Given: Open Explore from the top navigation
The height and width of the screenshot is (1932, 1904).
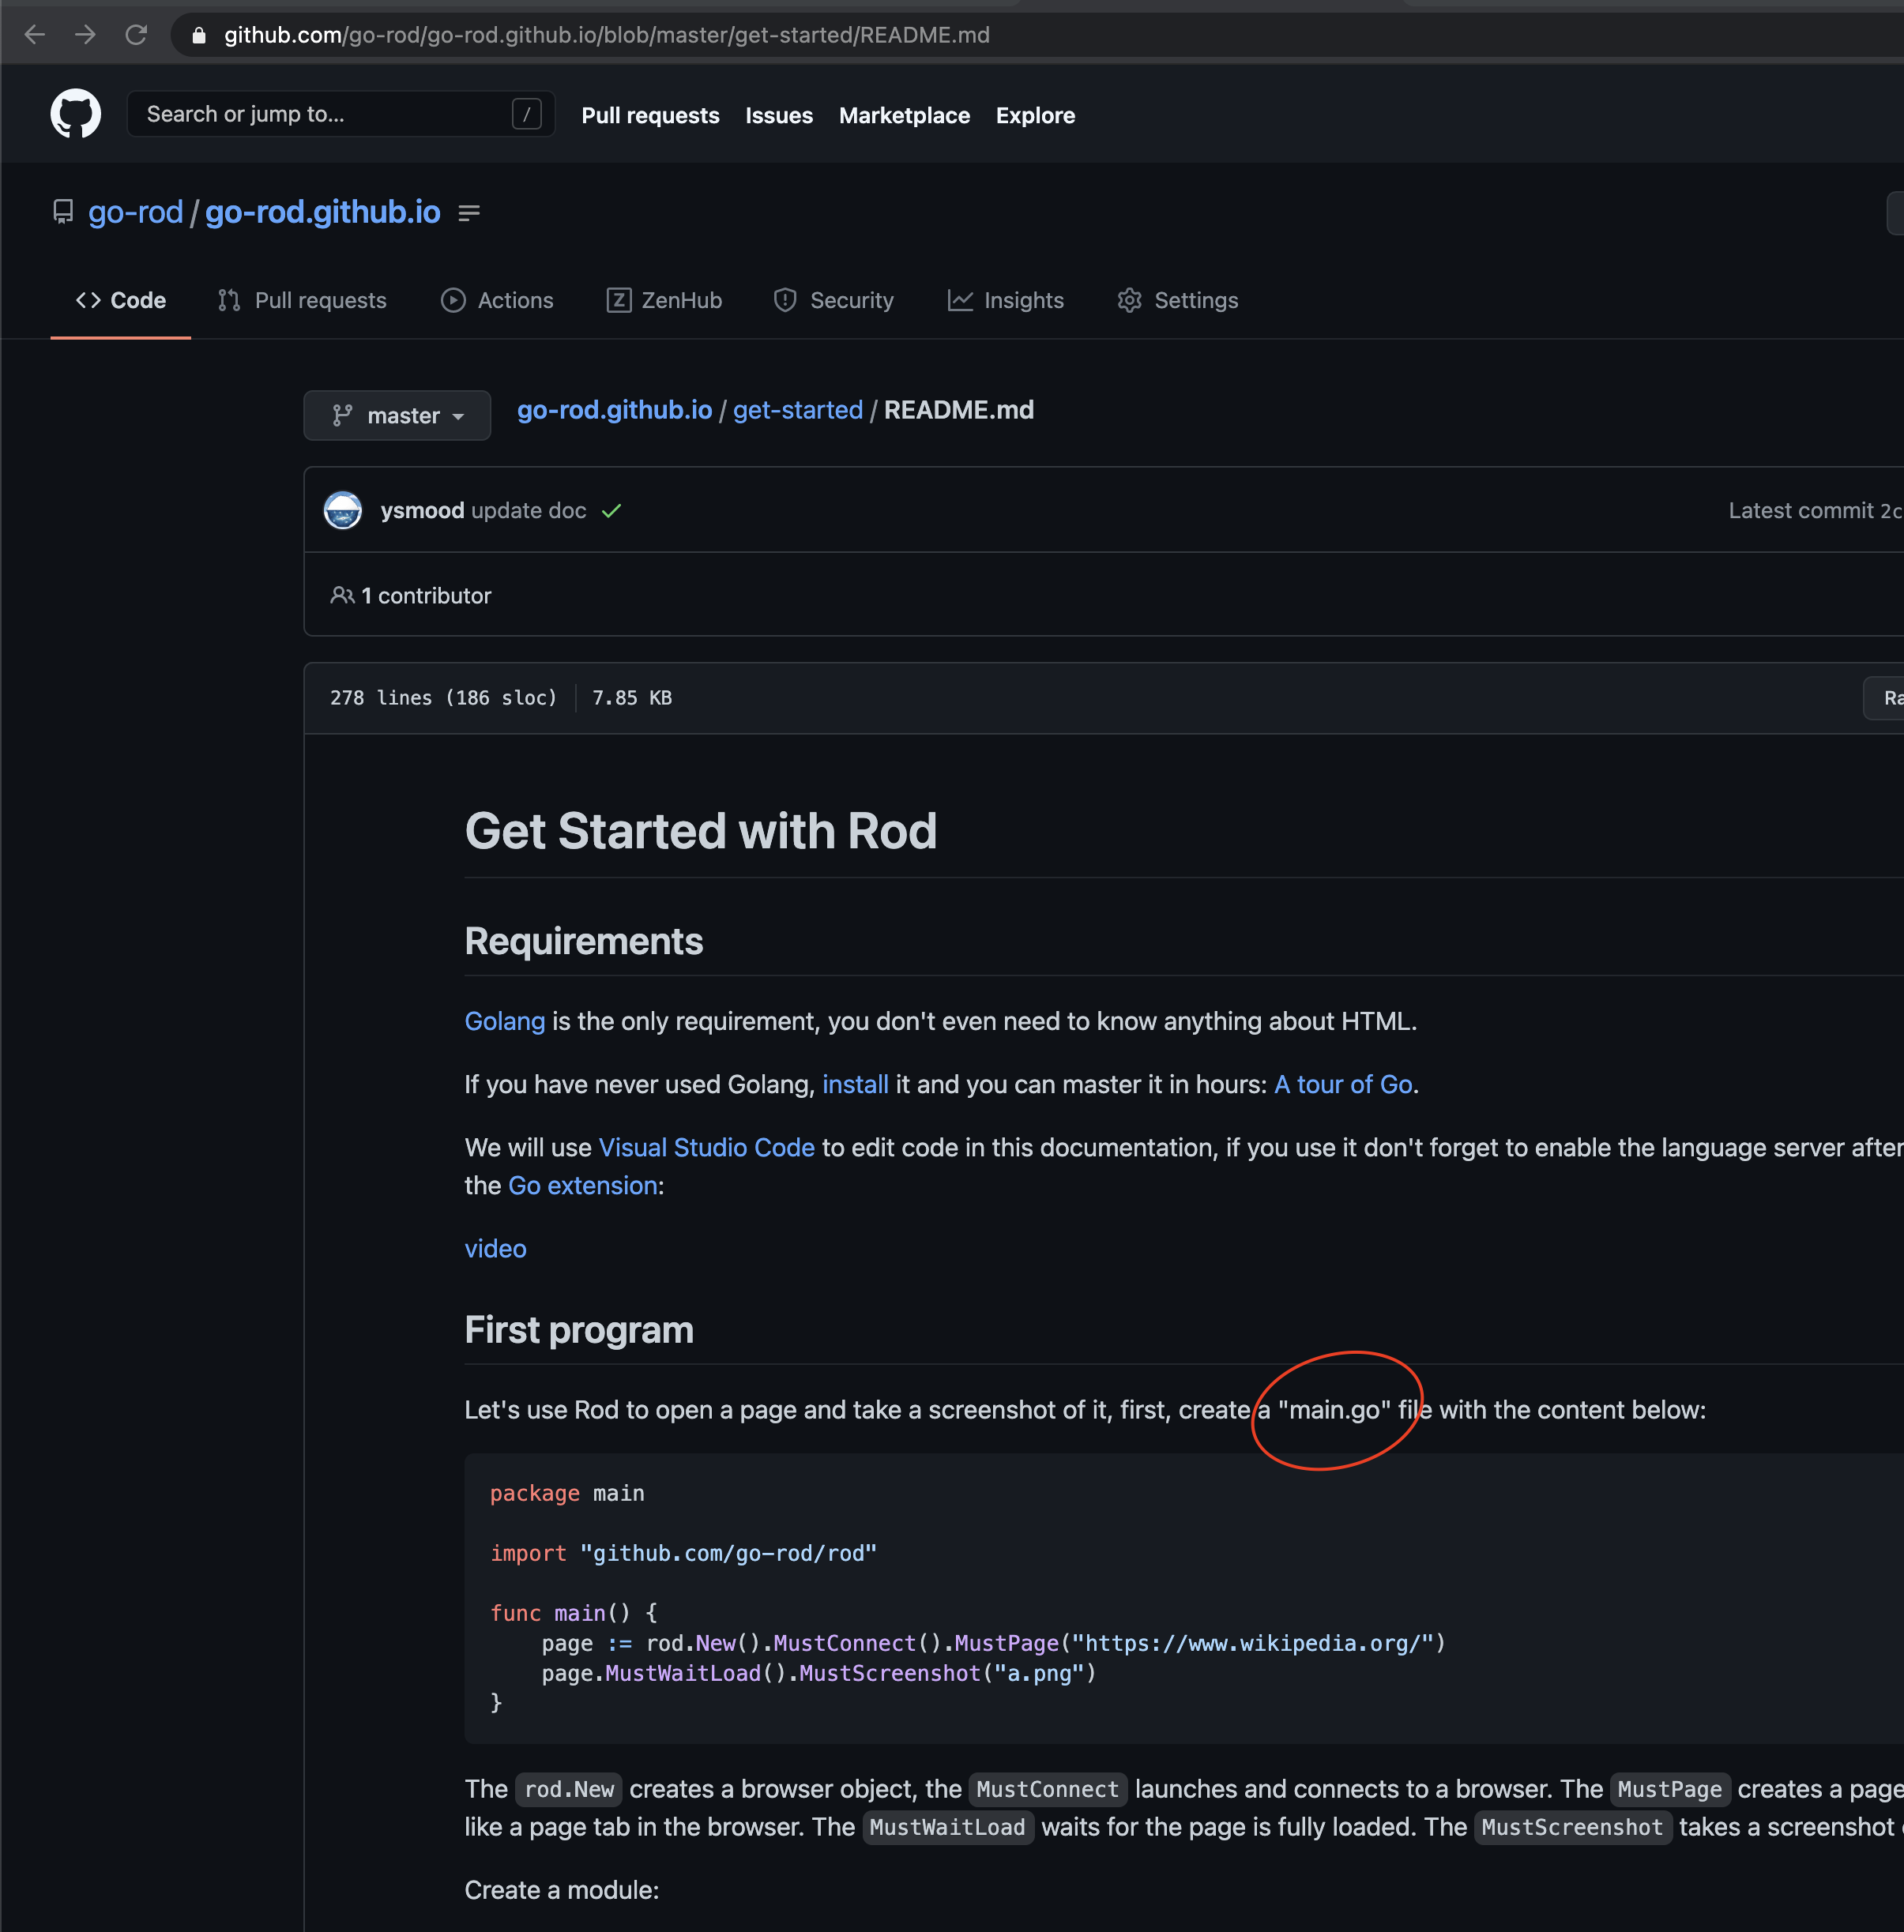Looking at the screenshot, I should (1035, 115).
